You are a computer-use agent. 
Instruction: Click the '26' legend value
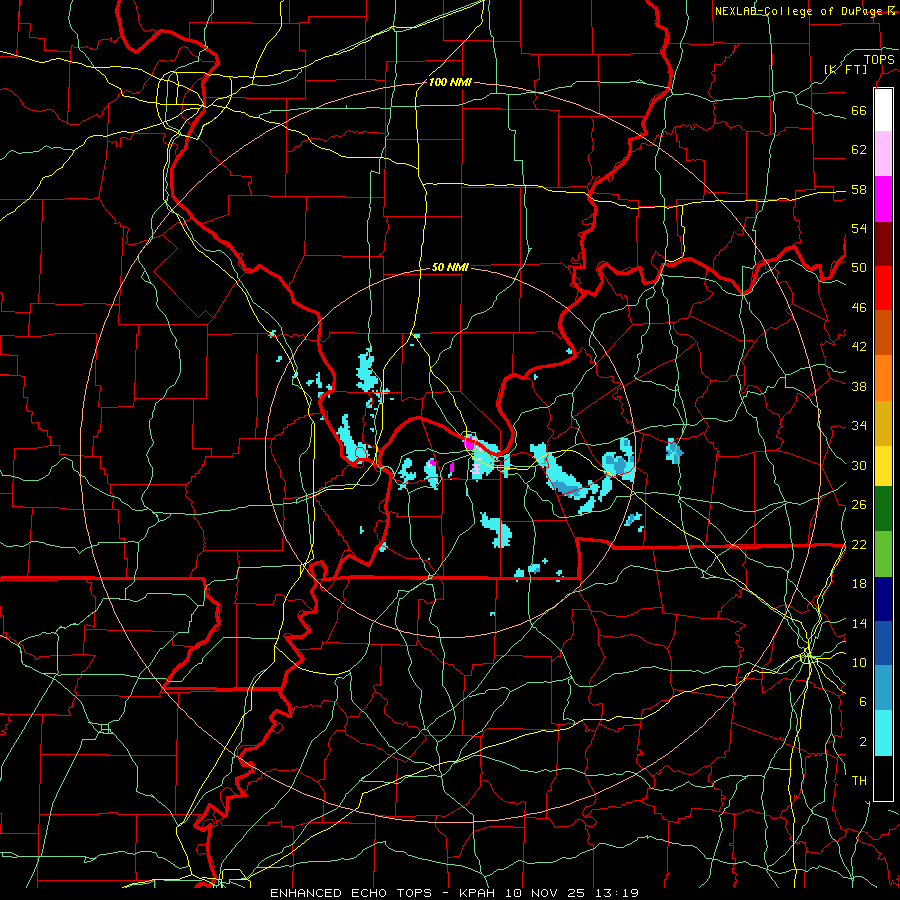[859, 505]
